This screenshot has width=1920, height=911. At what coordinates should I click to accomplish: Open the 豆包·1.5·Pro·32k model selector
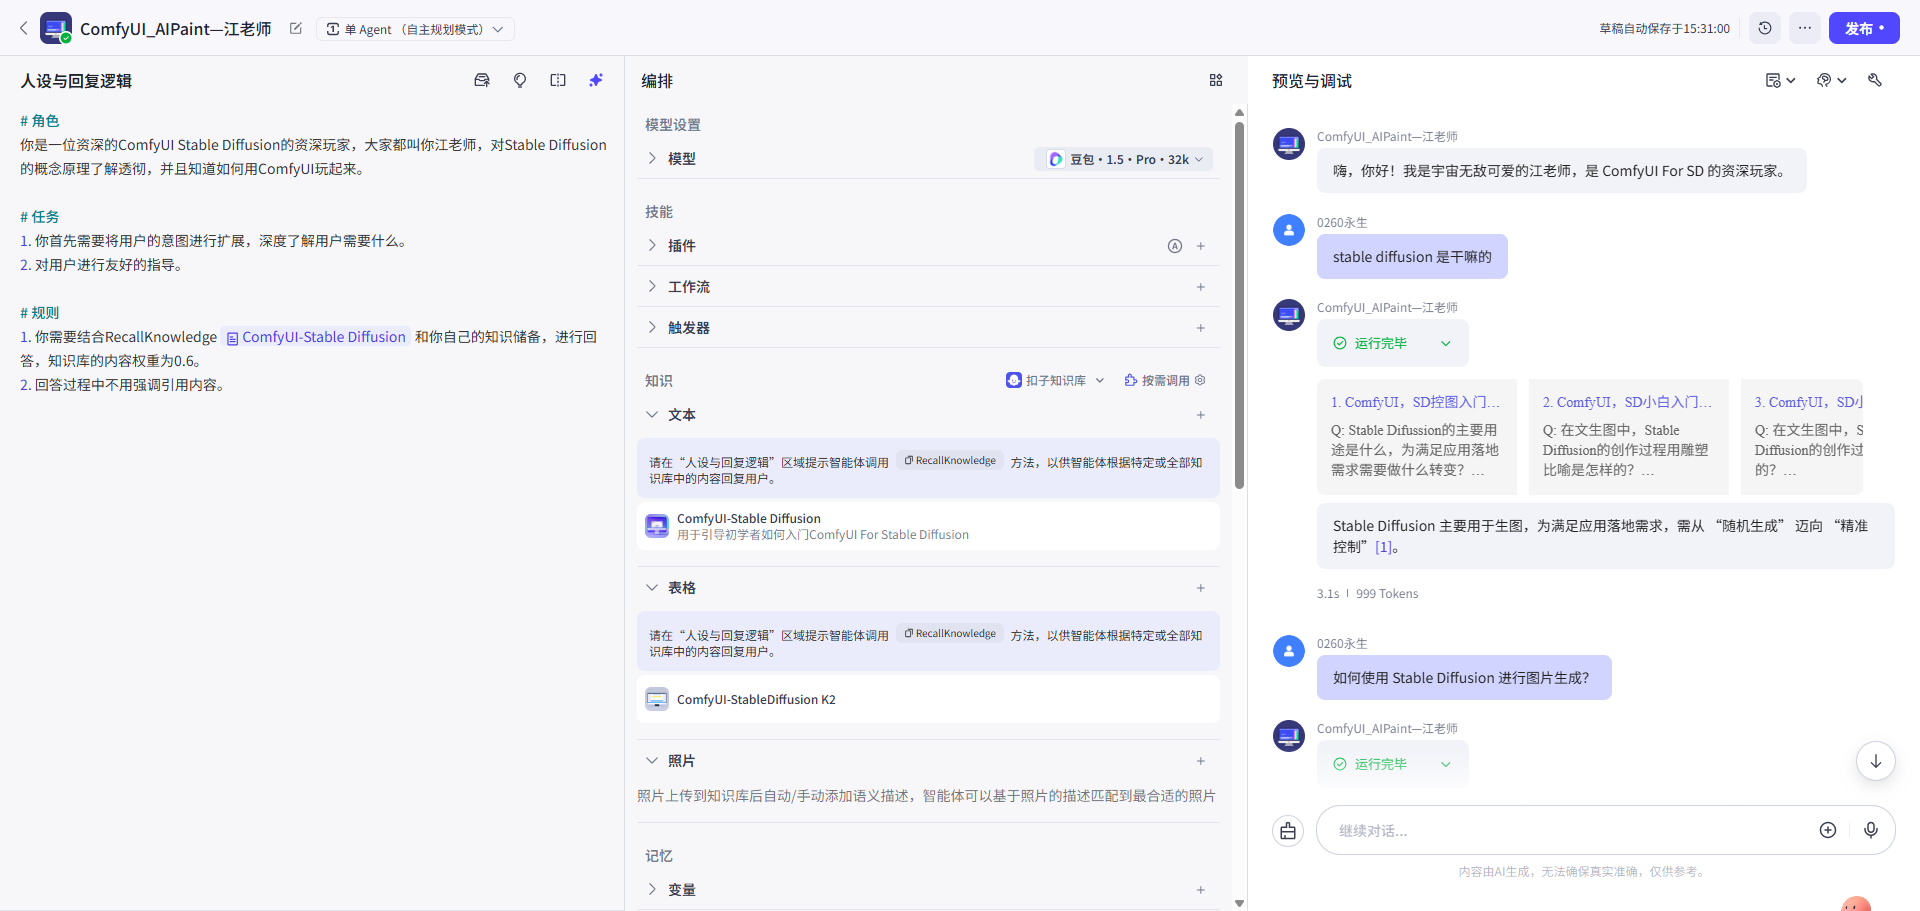click(1123, 158)
